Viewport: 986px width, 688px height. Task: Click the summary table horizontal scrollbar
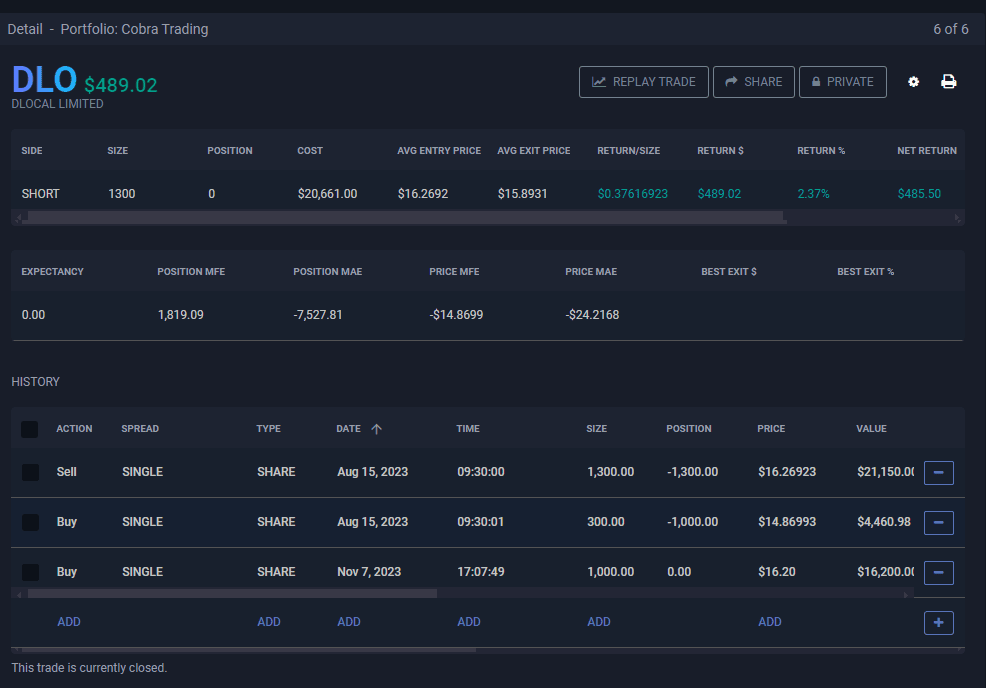click(400, 216)
